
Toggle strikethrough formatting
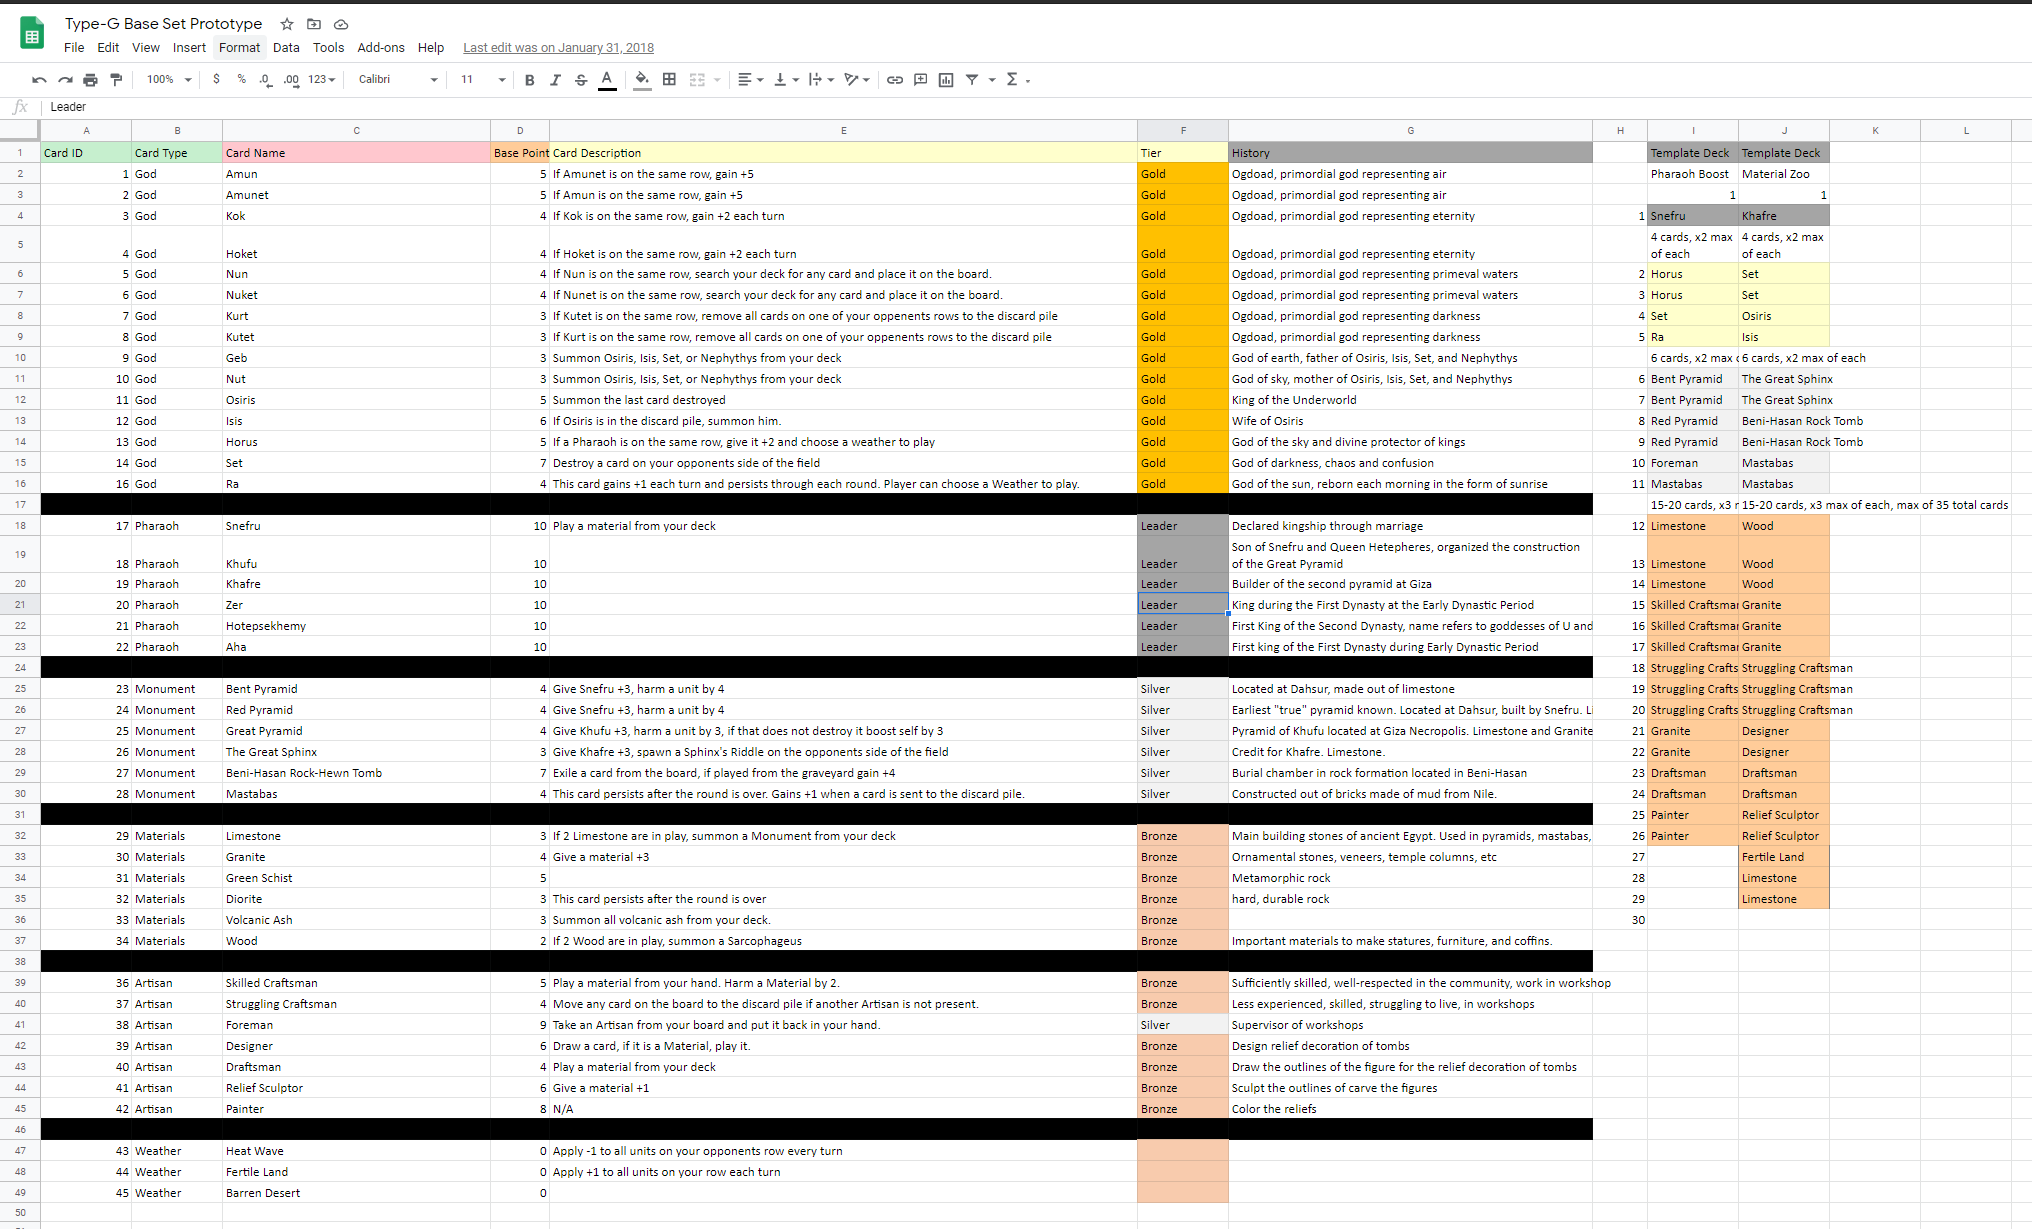581,80
